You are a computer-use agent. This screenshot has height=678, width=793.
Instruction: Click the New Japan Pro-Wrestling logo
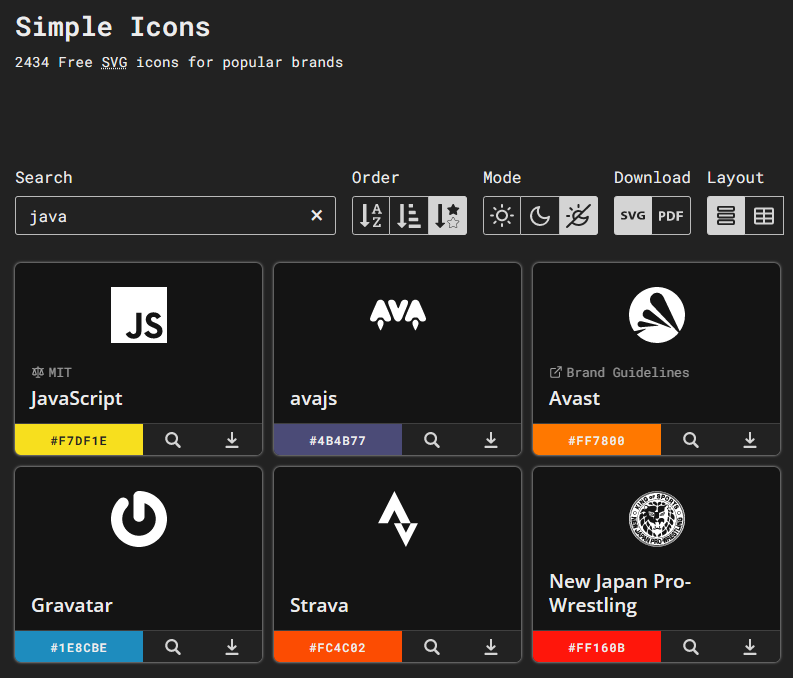pos(656,519)
